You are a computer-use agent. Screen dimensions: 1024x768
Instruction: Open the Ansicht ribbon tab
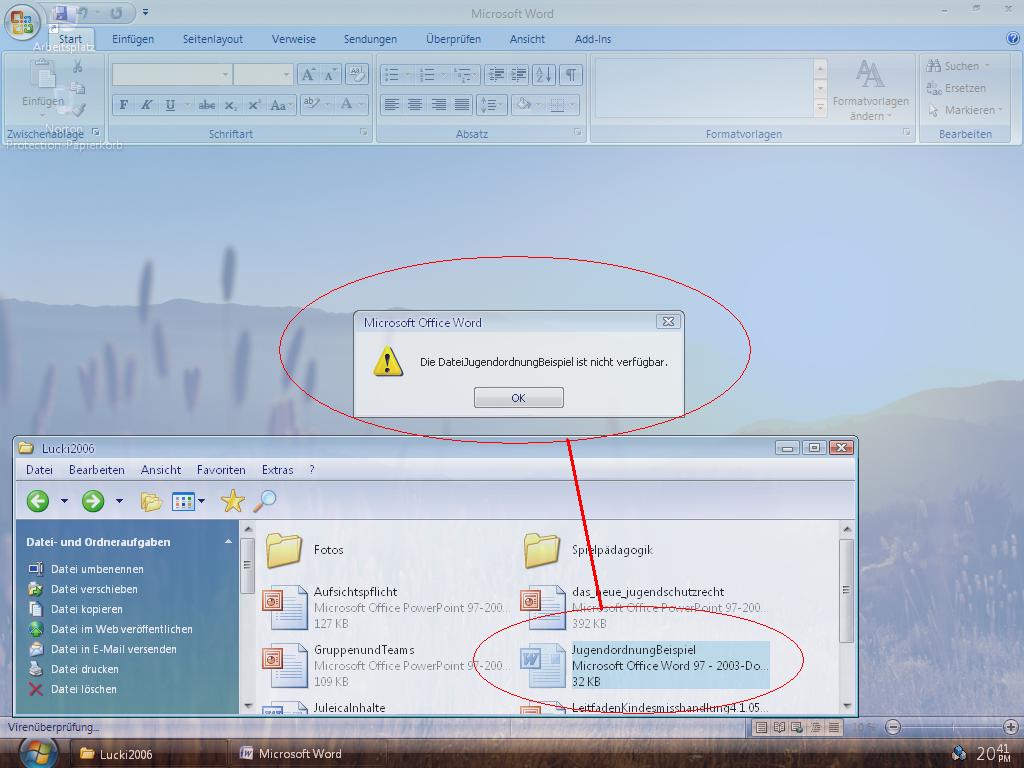527,39
